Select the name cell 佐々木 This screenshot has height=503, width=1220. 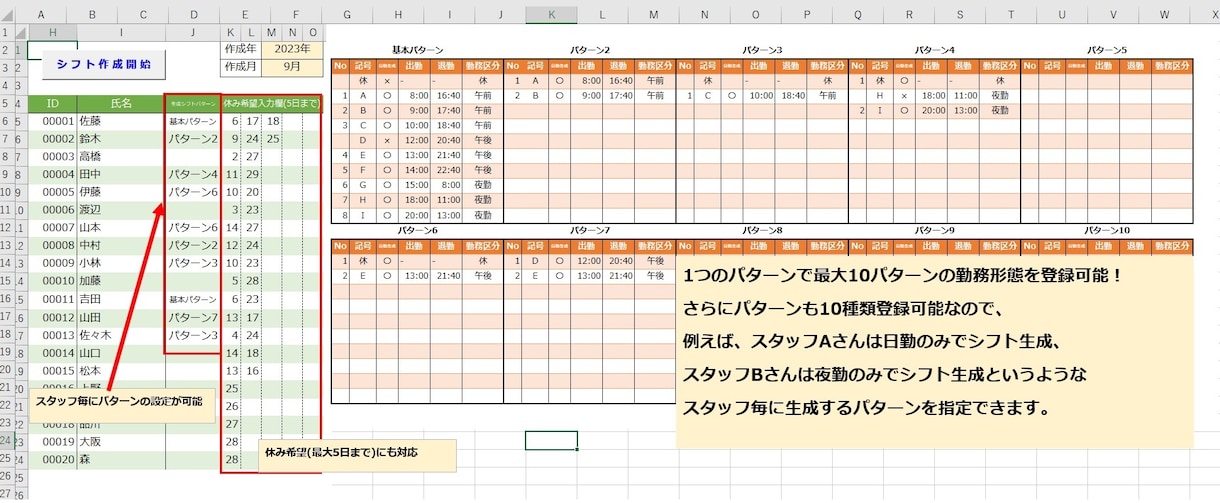point(121,335)
